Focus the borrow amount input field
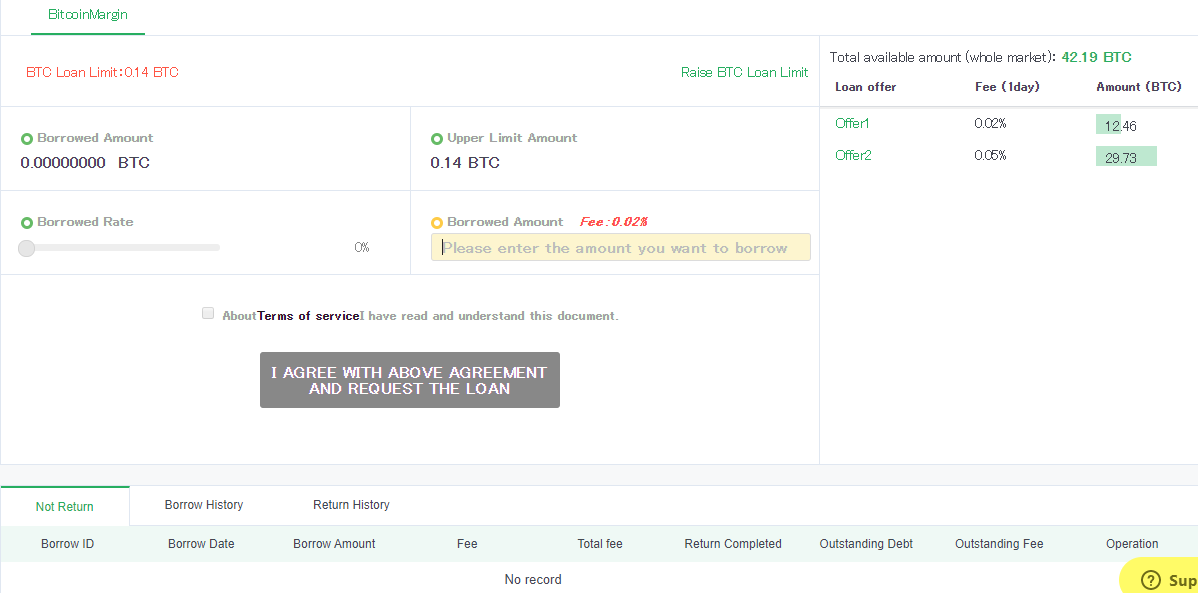 coord(620,248)
